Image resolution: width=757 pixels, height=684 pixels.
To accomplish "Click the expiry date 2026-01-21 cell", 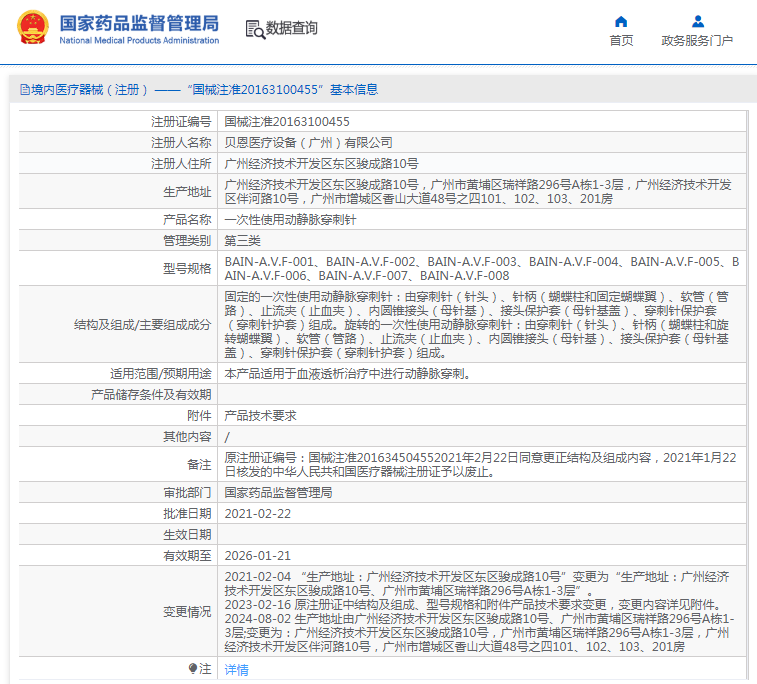I will (257, 555).
